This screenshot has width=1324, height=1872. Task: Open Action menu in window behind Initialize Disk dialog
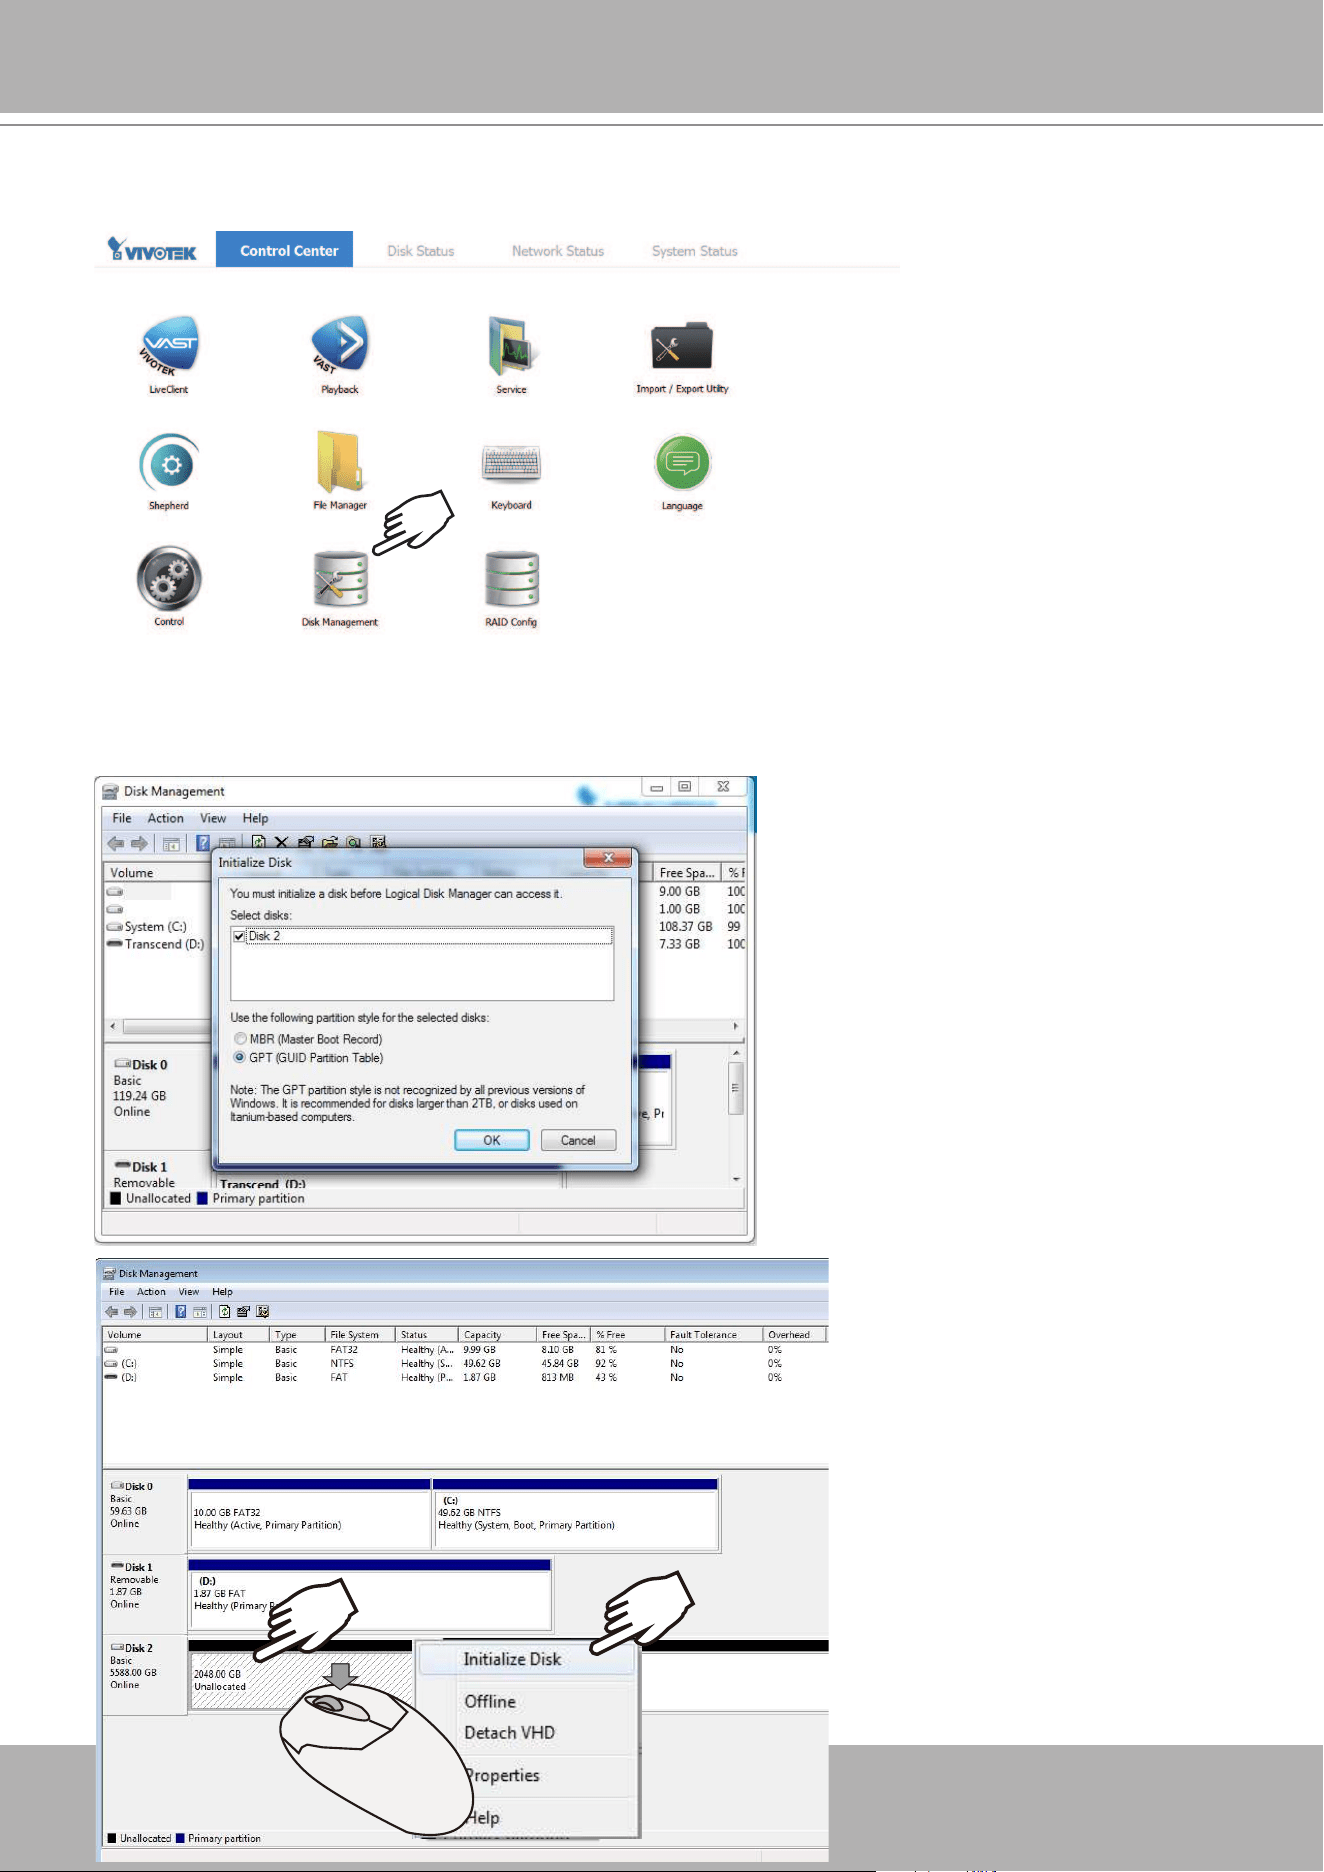tap(166, 818)
